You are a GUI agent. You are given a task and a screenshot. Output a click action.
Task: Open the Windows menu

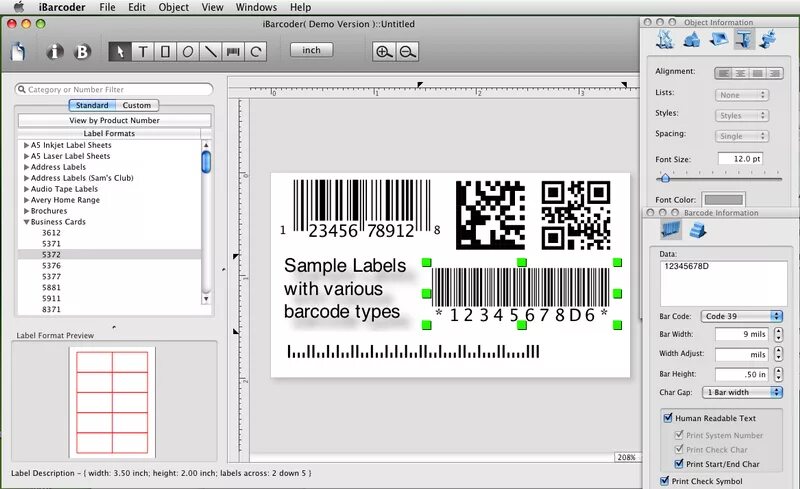coord(256,7)
